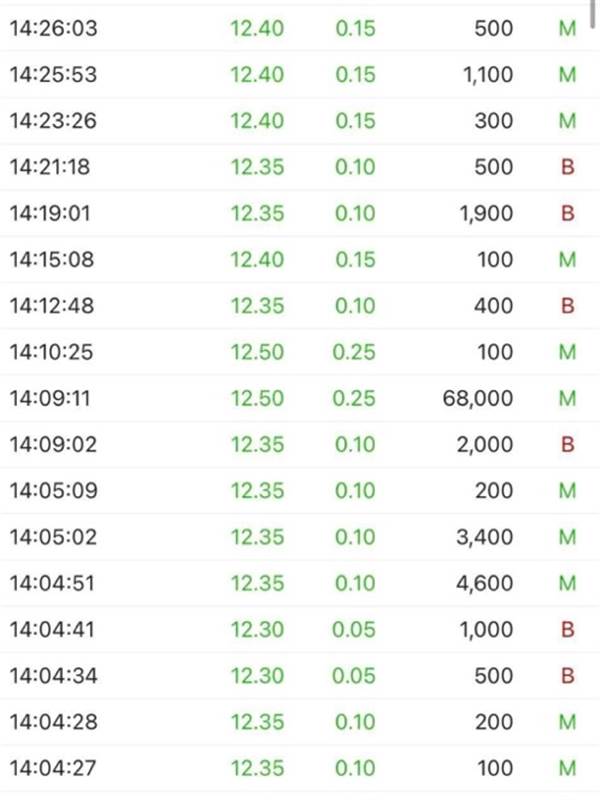Select the B indicator for the 14:19:01 trade
Viewport: 600px width, 800px height.
[567, 214]
